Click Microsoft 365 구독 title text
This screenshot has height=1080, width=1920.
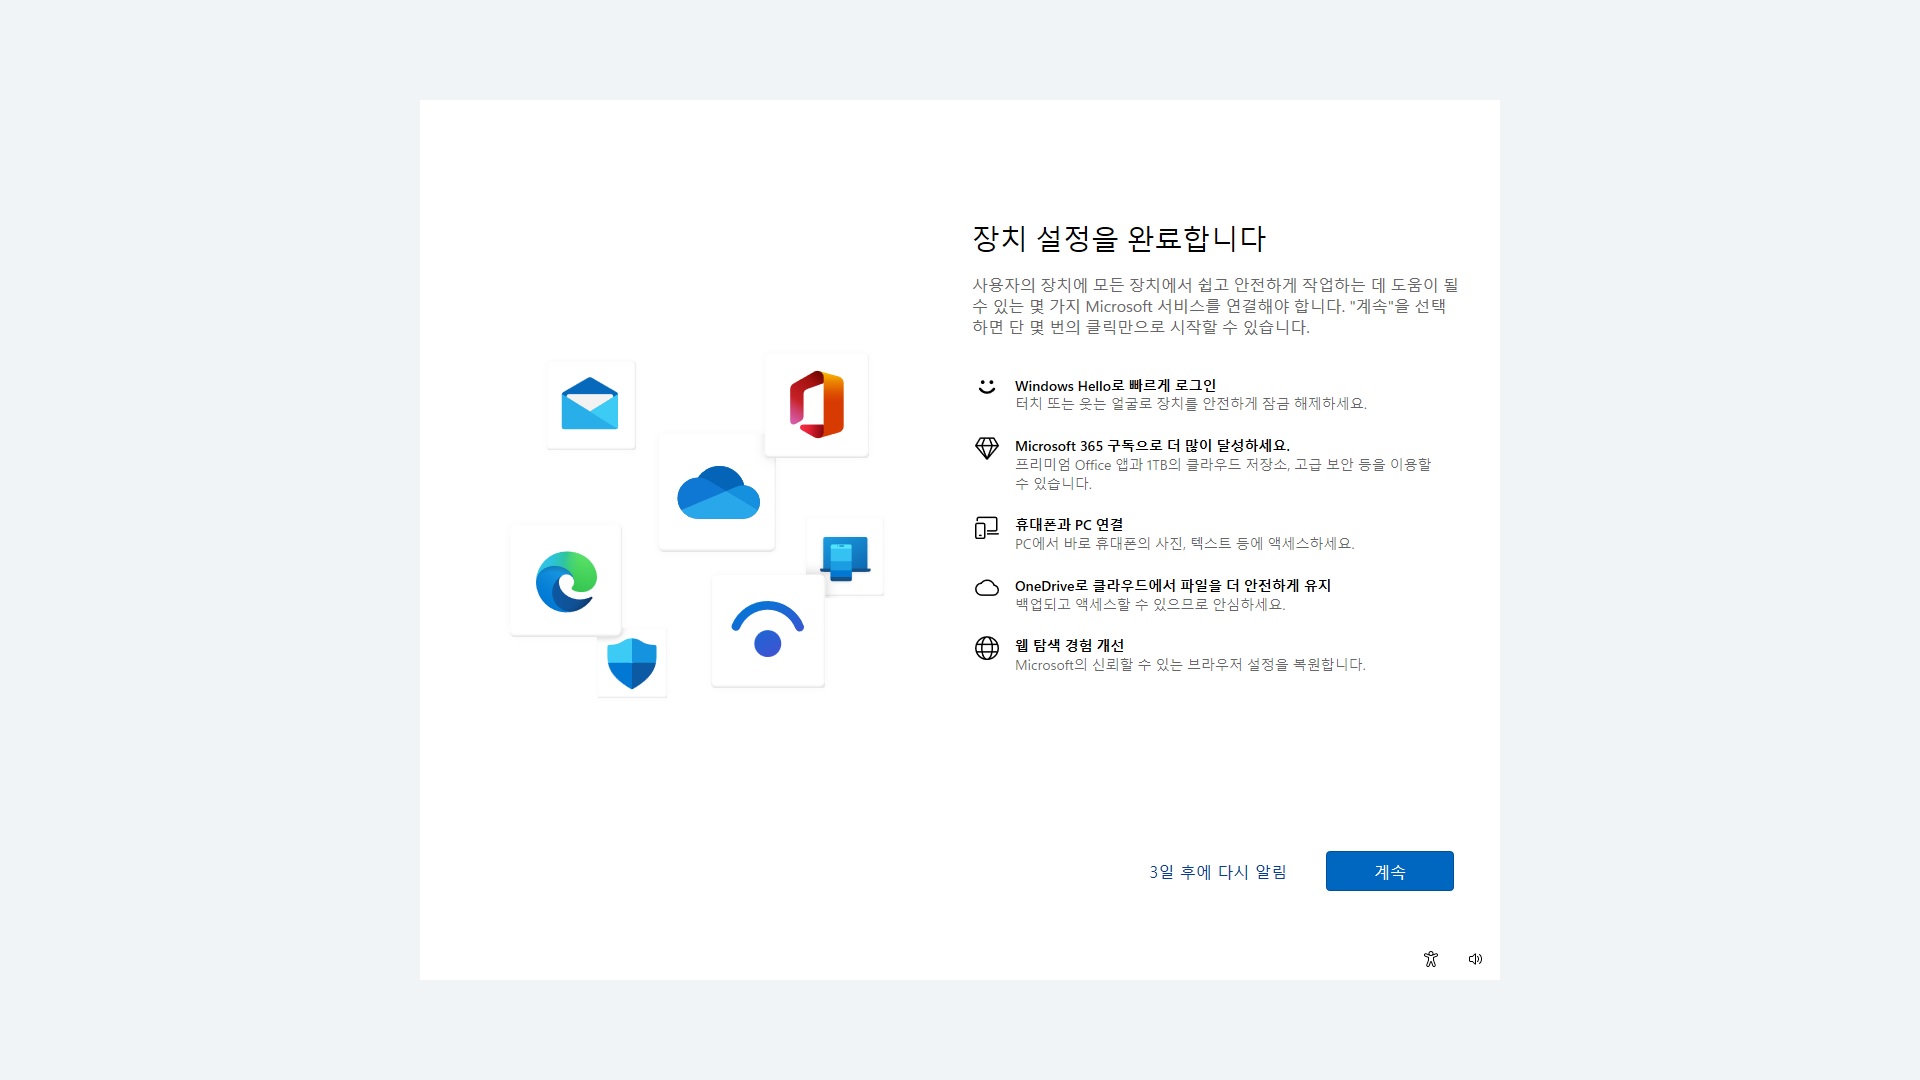[x=1152, y=446]
